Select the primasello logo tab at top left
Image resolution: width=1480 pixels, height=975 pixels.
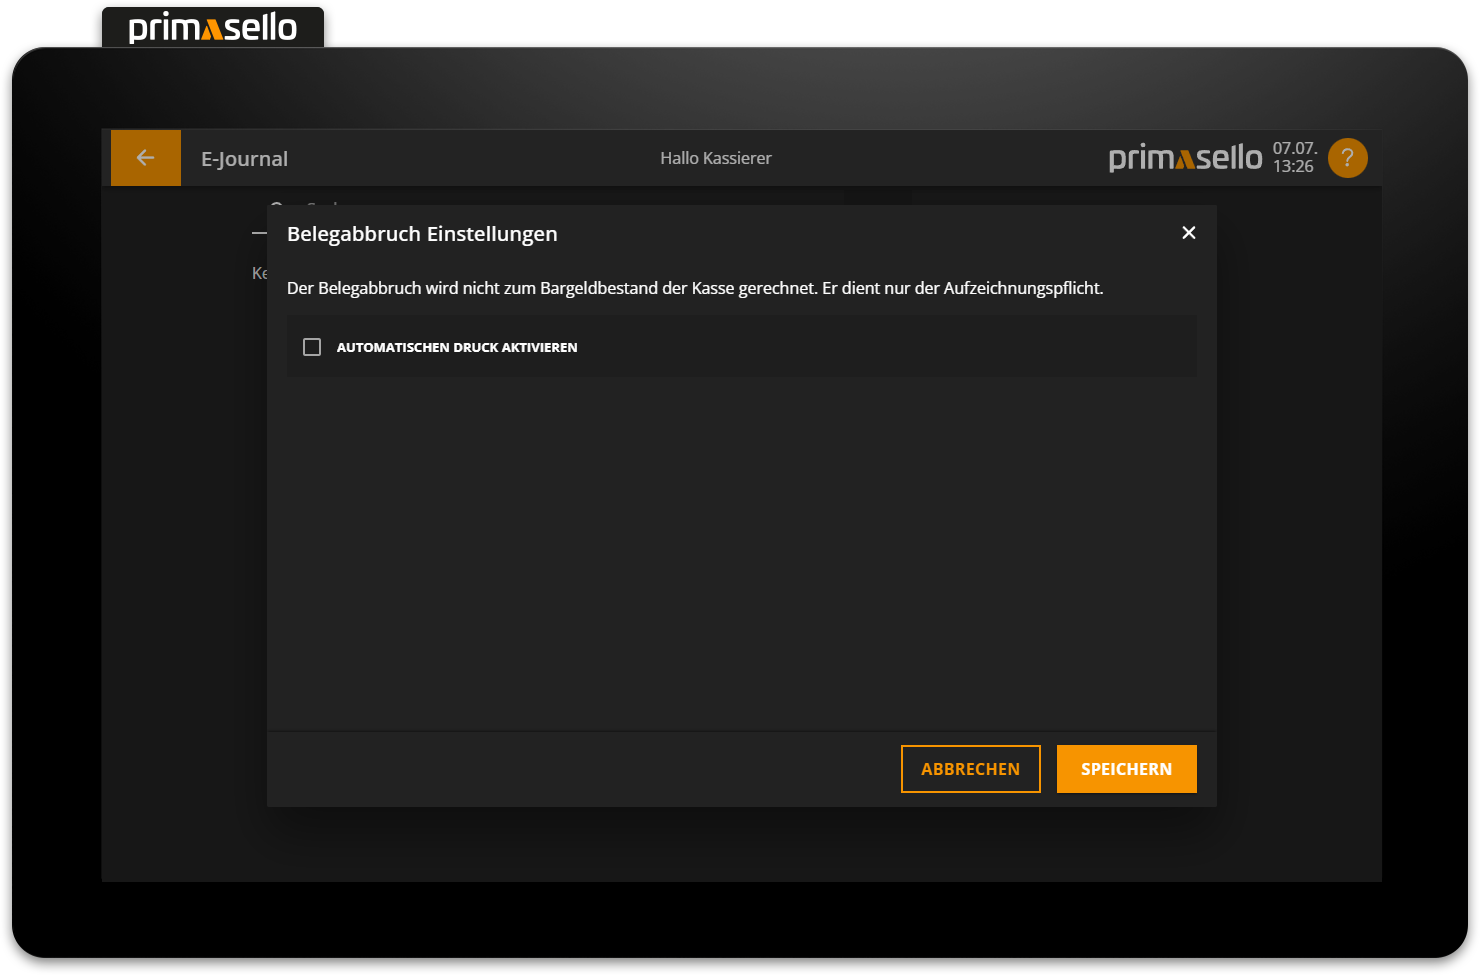click(212, 27)
